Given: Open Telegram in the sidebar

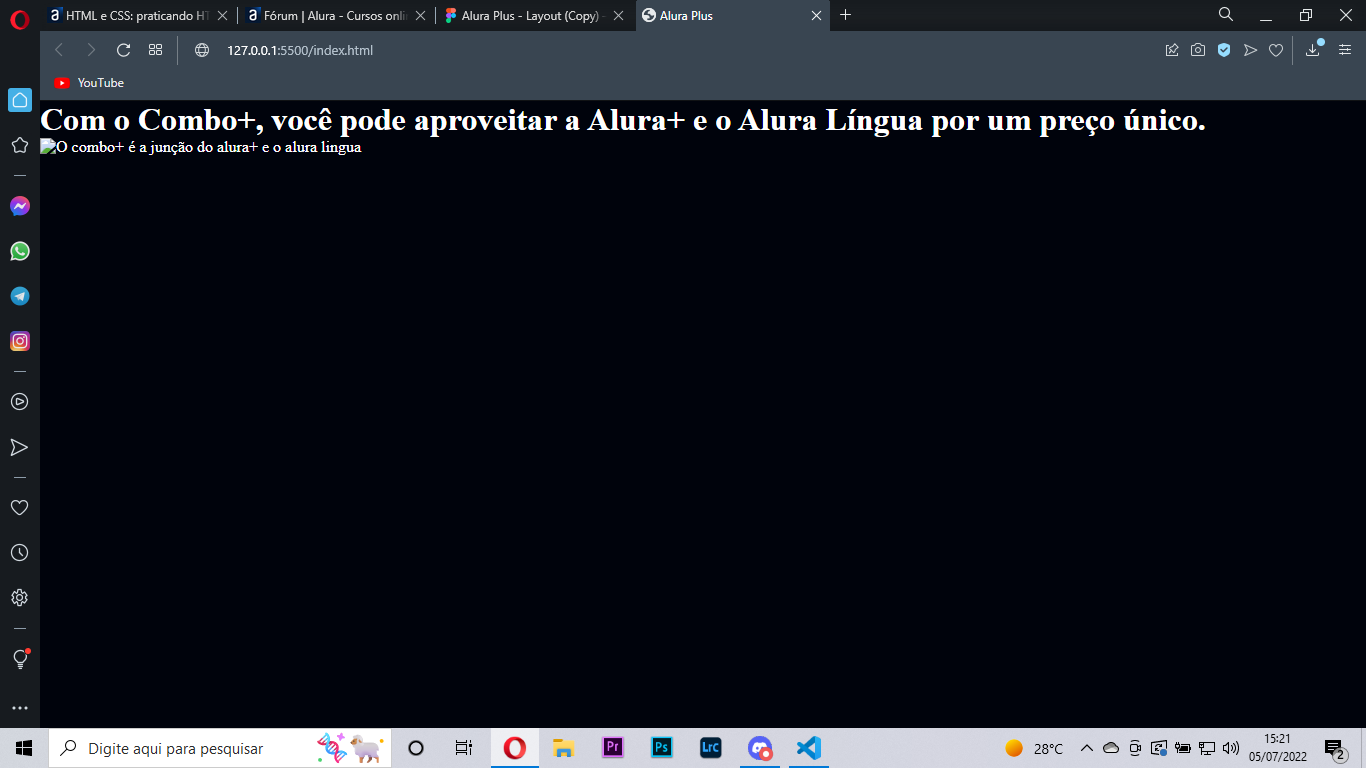Looking at the screenshot, I should [x=20, y=296].
